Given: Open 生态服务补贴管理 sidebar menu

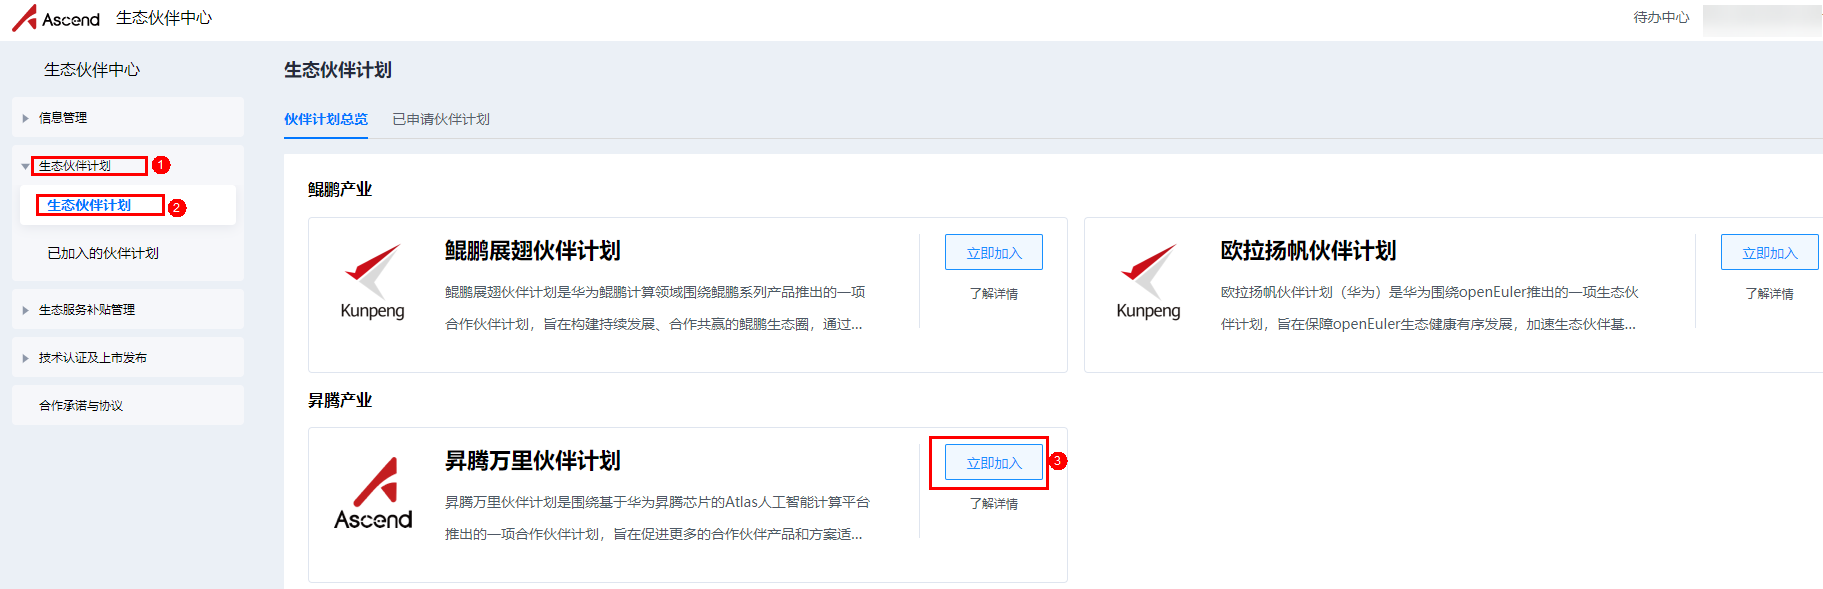Looking at the screenshot, I should click(128, 309).
